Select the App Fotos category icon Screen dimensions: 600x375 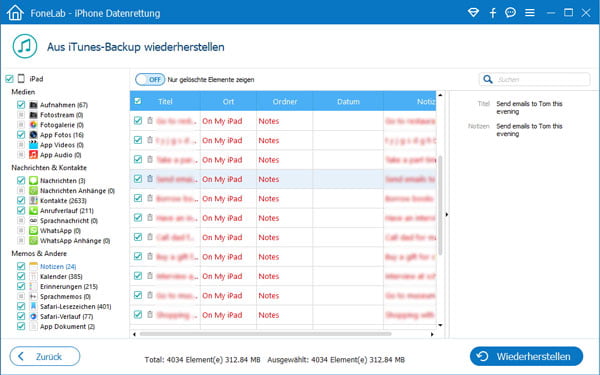coord(33,135)
